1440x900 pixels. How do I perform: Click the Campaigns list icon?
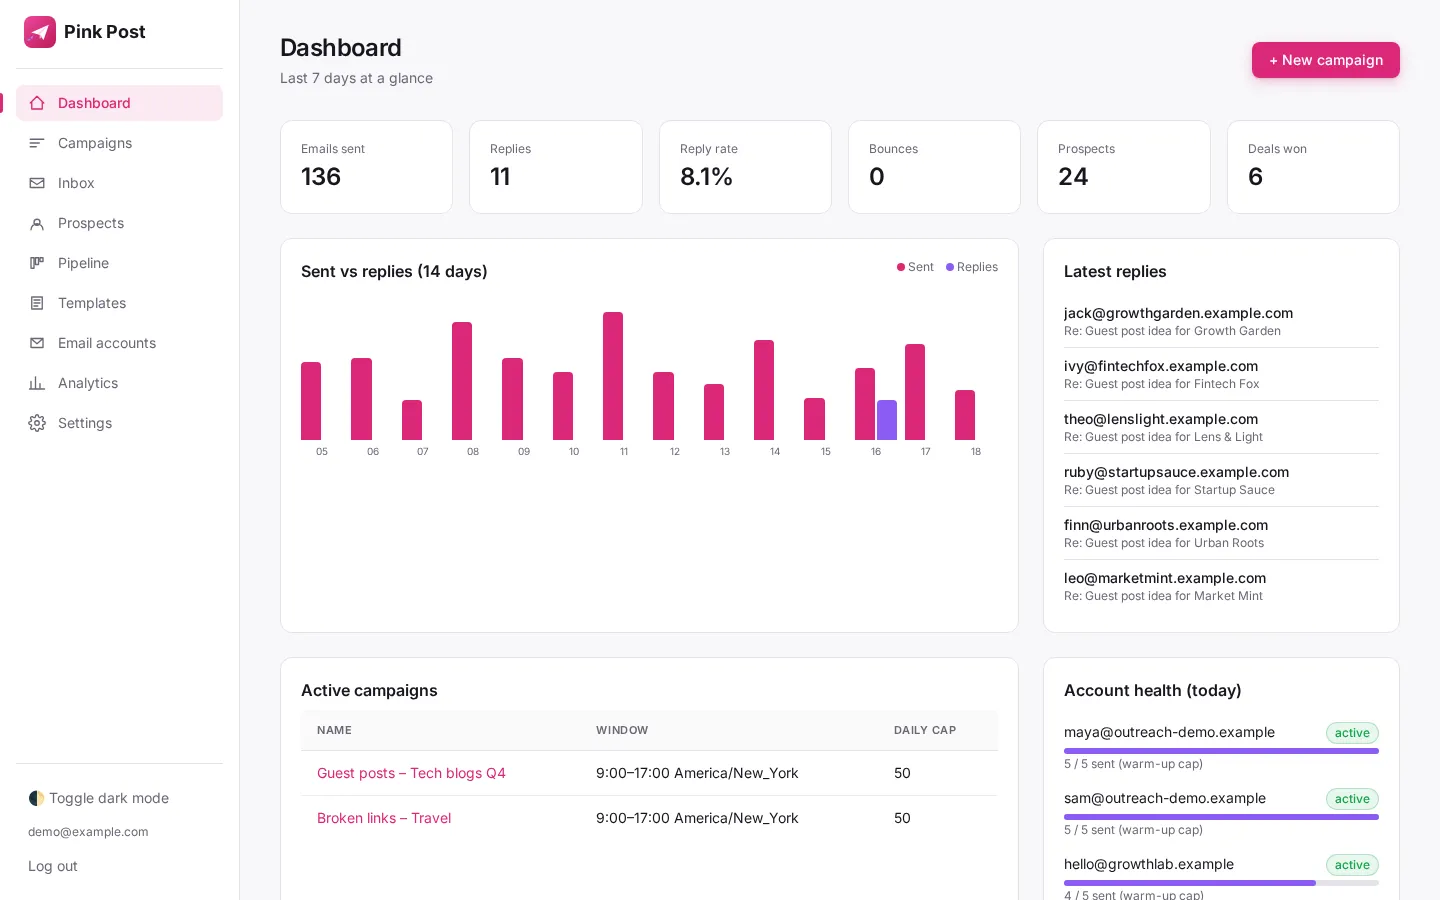tap(37, 143)
